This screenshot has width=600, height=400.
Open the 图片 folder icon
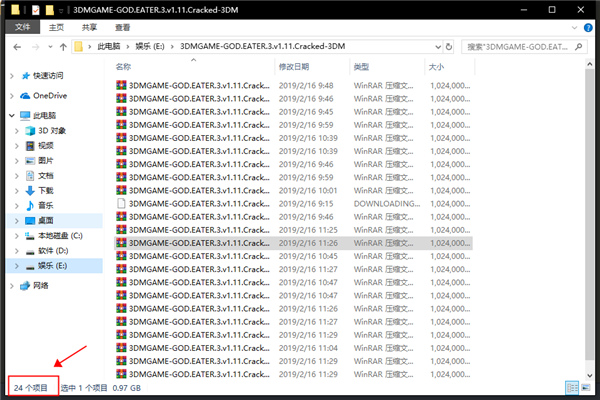coord(30,161)
